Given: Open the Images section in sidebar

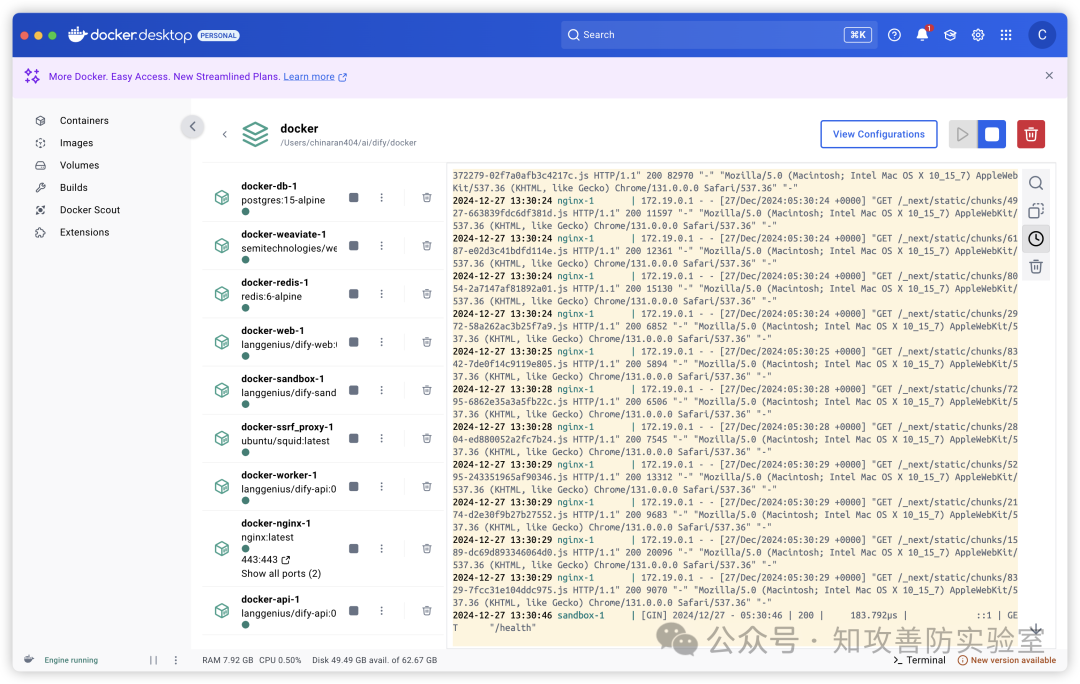Looking at the screenshot, I should click(76, 143).
